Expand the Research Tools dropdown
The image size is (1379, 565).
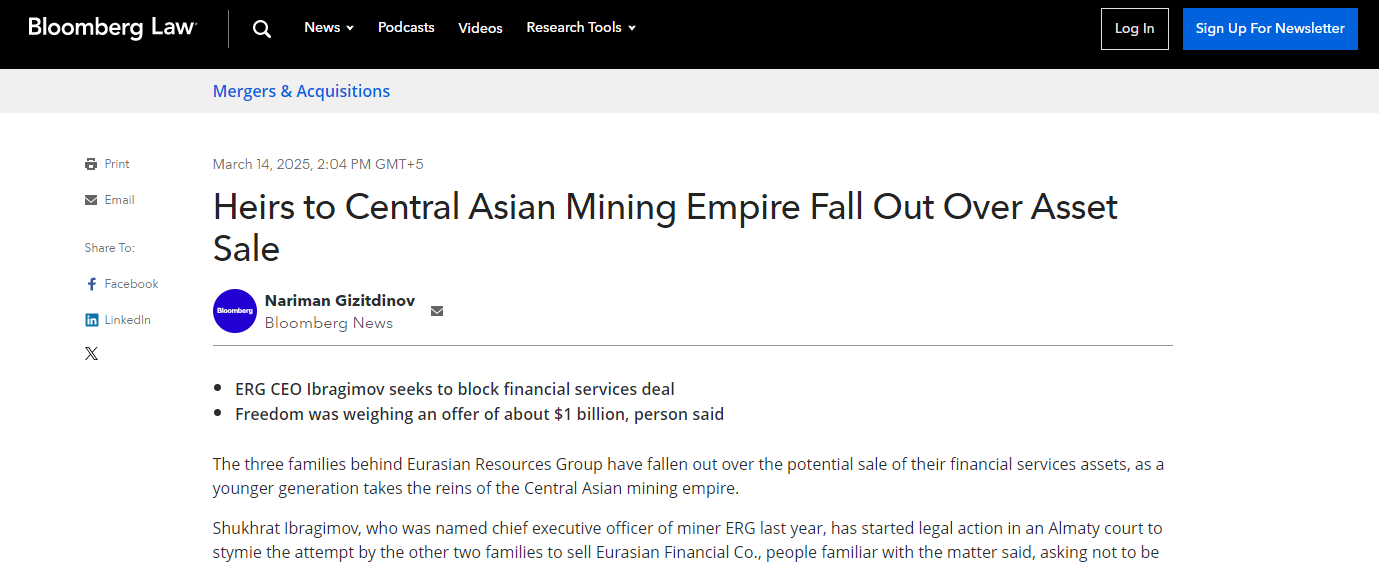pos(581,28)
